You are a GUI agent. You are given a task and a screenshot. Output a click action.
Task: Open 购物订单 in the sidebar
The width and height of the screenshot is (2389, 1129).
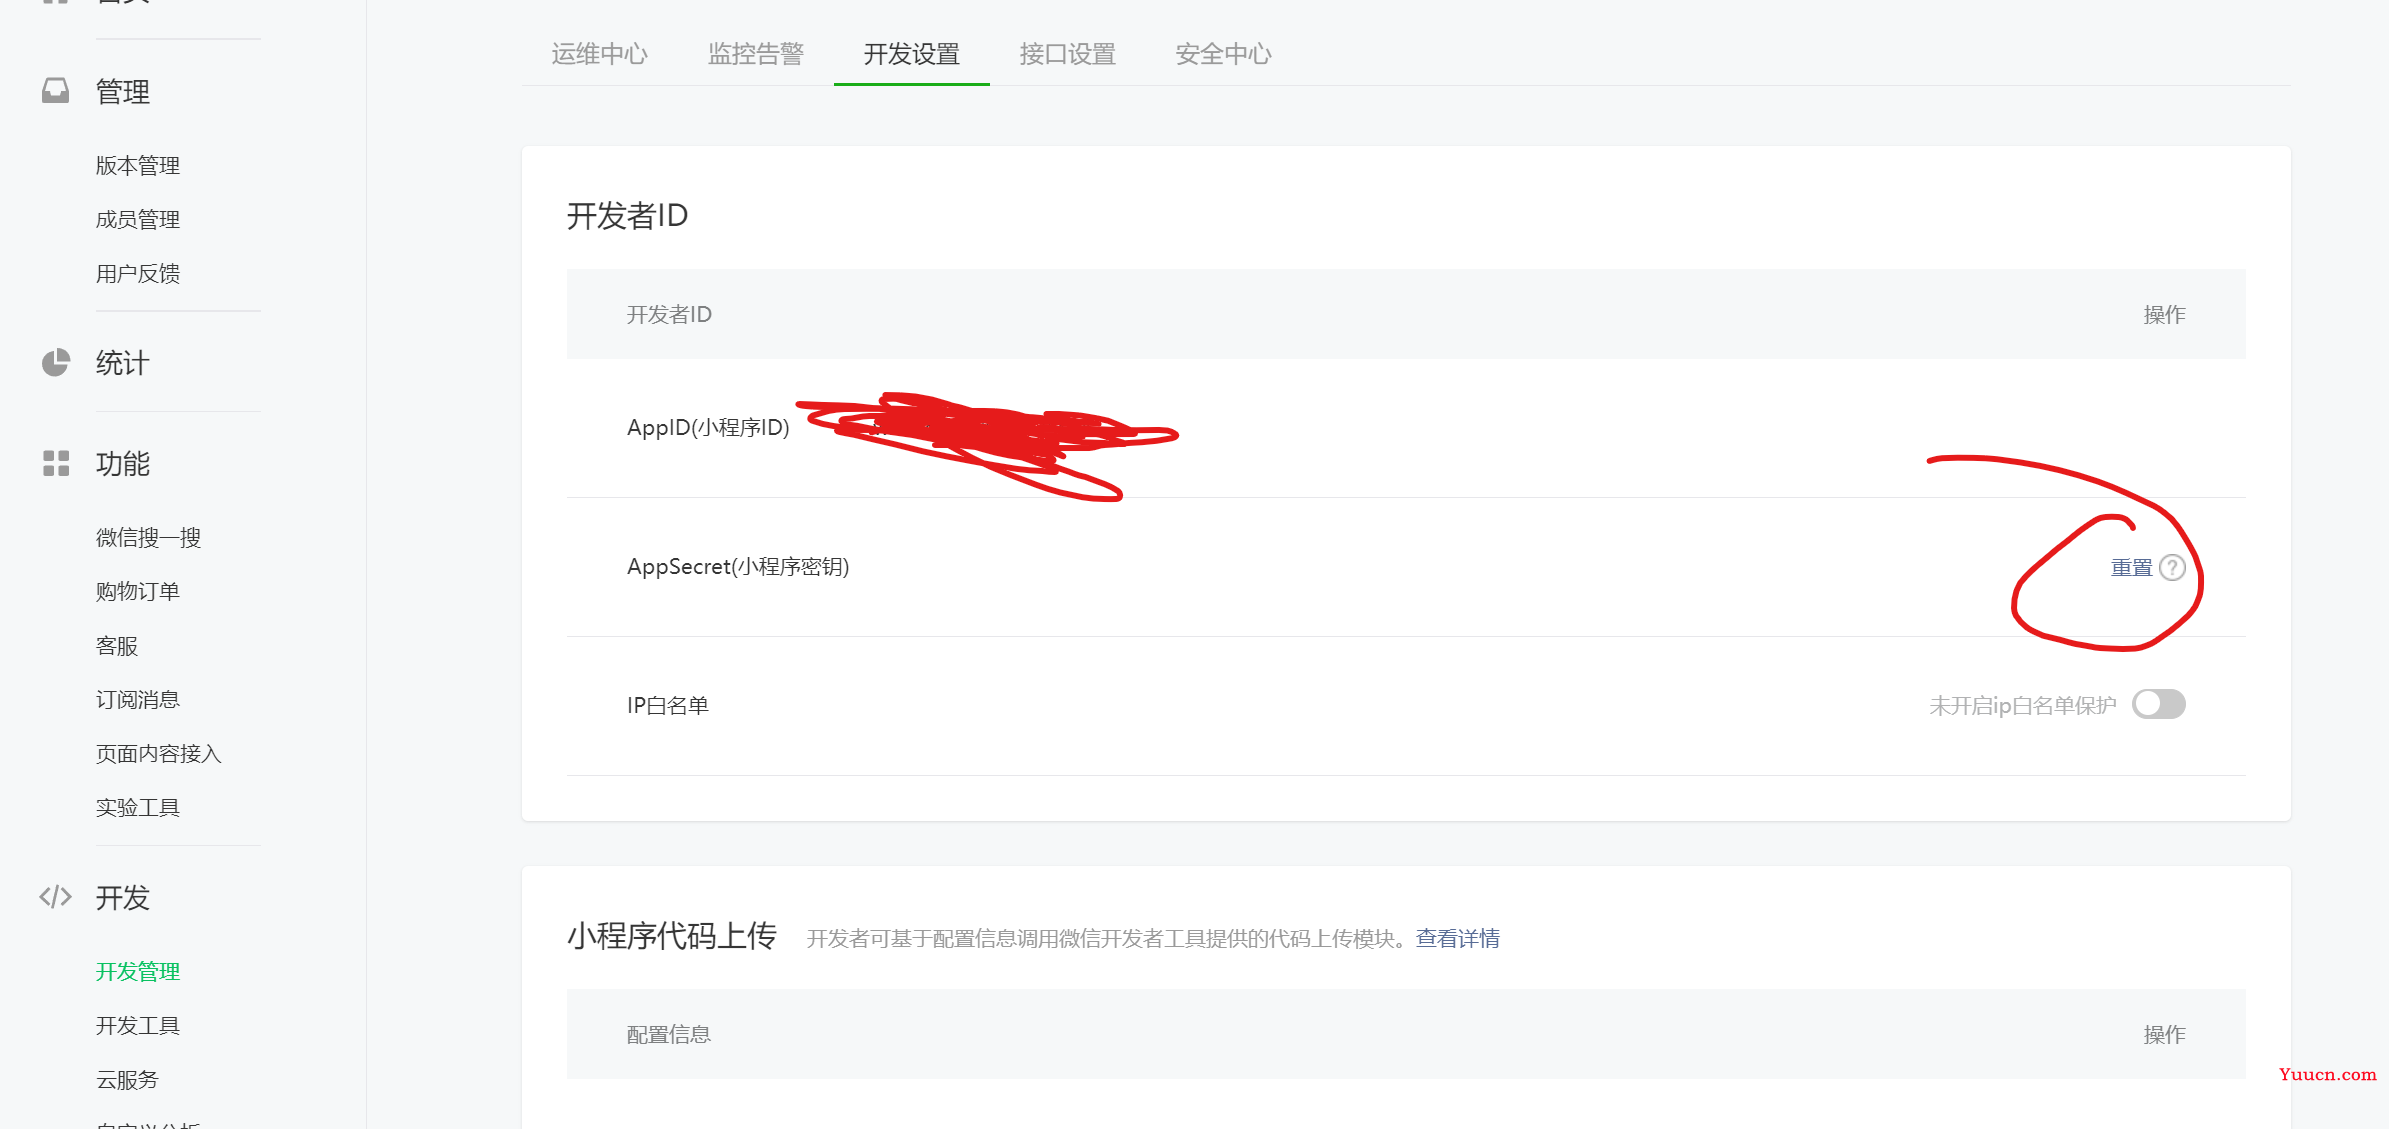[138, 592]
